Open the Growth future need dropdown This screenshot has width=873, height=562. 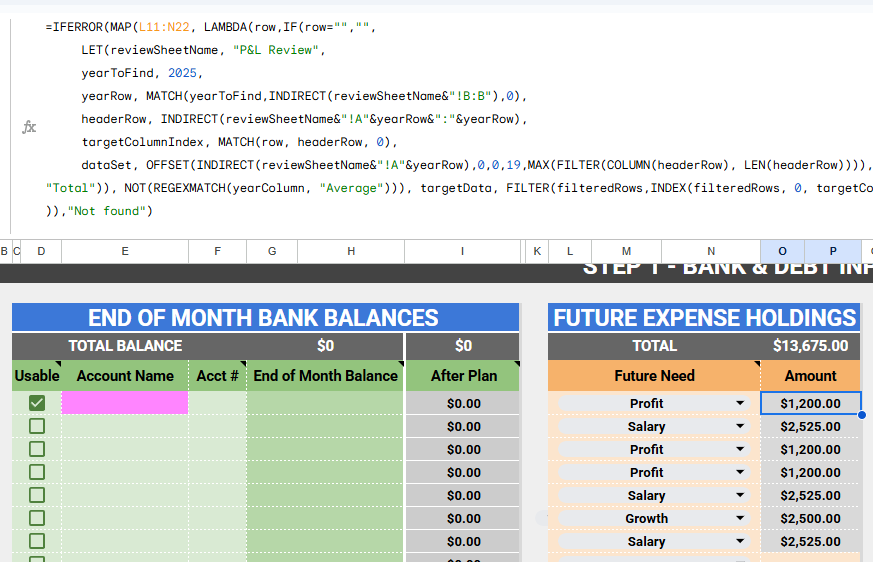tap(740, 518)
